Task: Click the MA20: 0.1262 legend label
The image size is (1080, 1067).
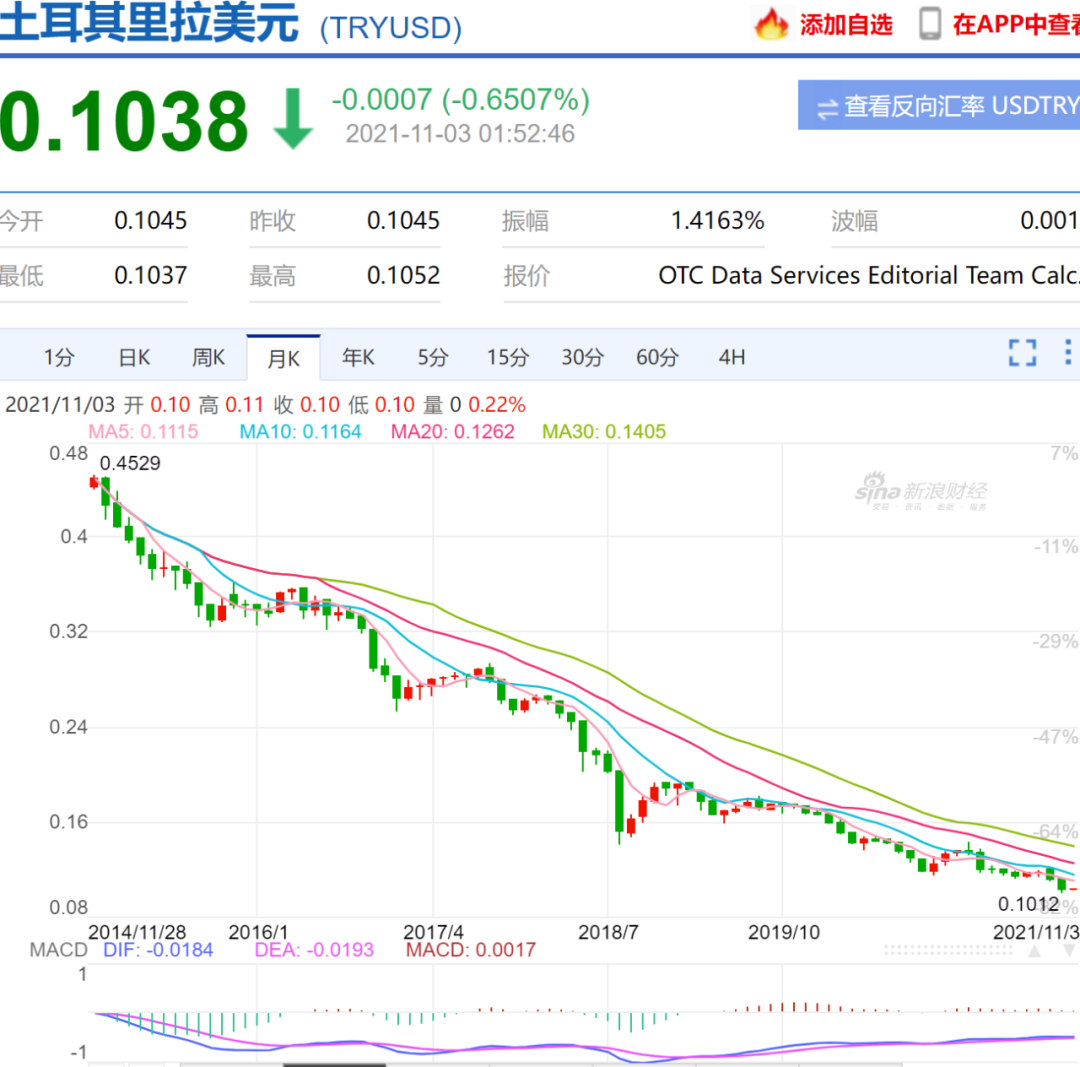Action: point(453,432)
